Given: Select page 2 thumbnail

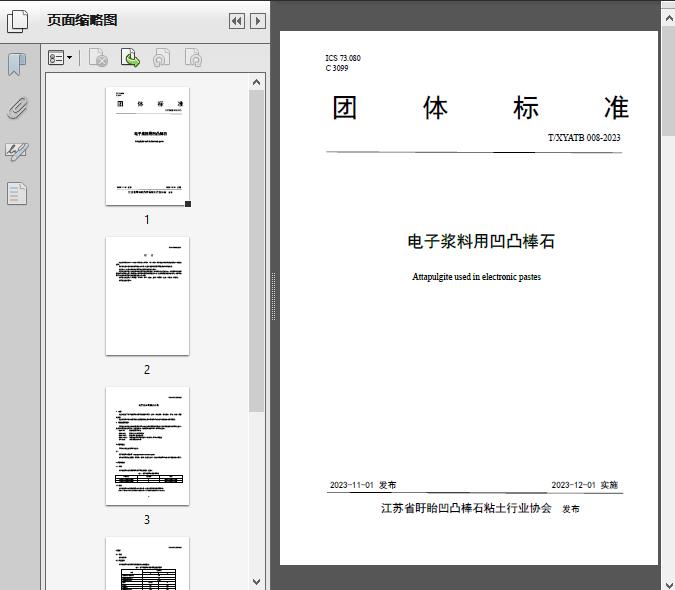Looking at the screenshot, I should click(x=147, y=296).
